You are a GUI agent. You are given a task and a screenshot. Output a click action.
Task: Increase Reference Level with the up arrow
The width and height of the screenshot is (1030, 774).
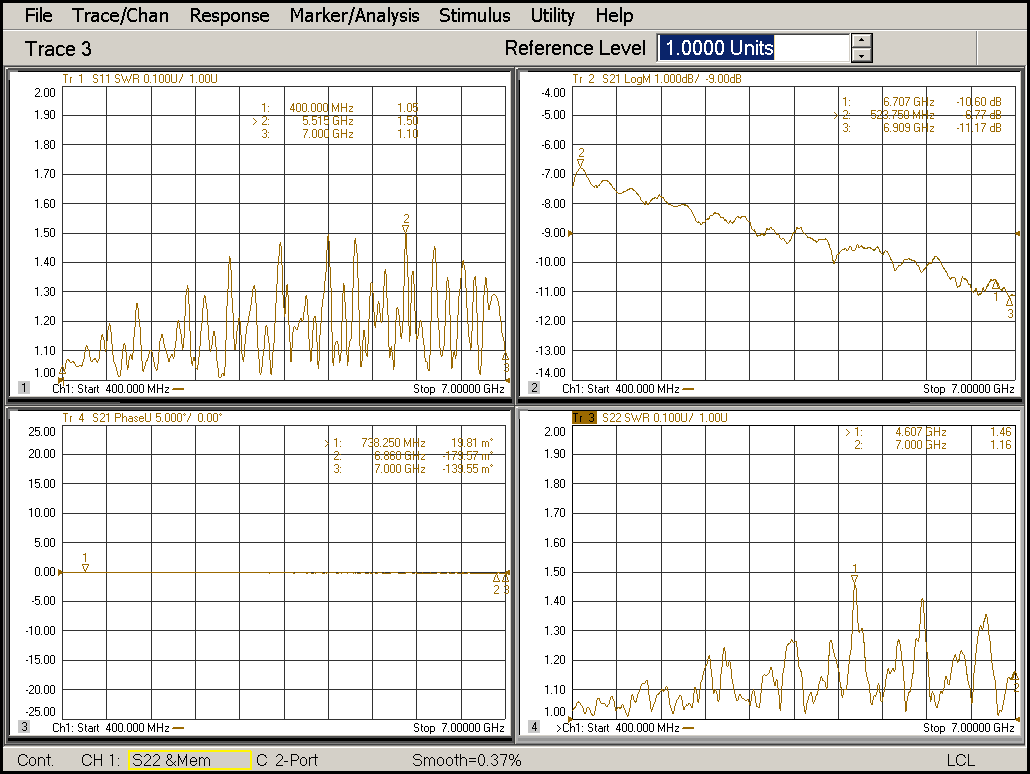pyautogui.click(x=862, y=41)
